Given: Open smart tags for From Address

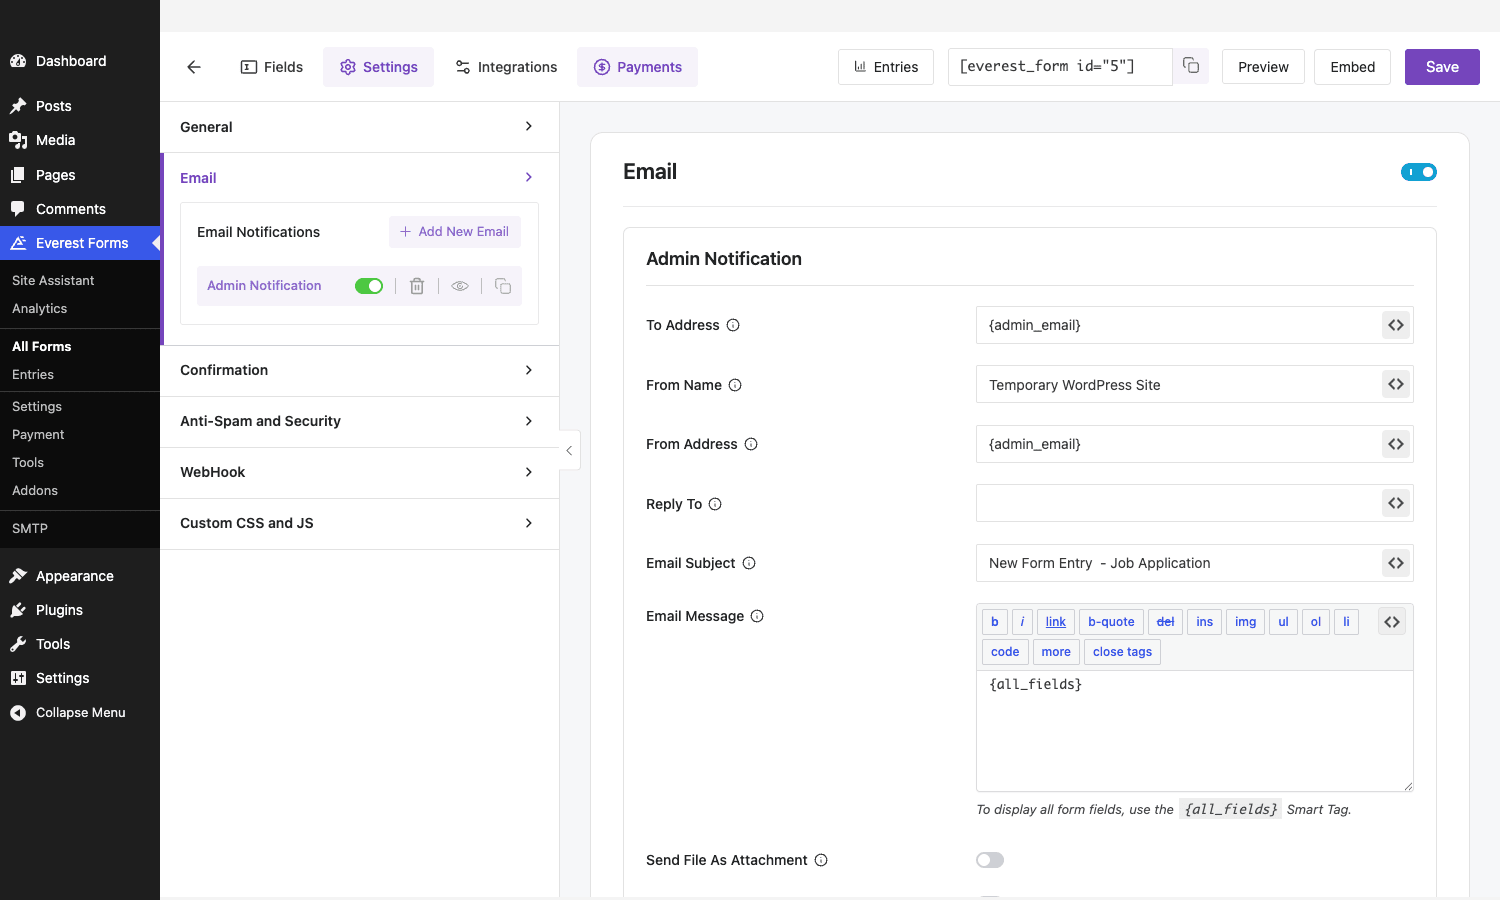Looking at the screenshot, I should (1396, 444).
